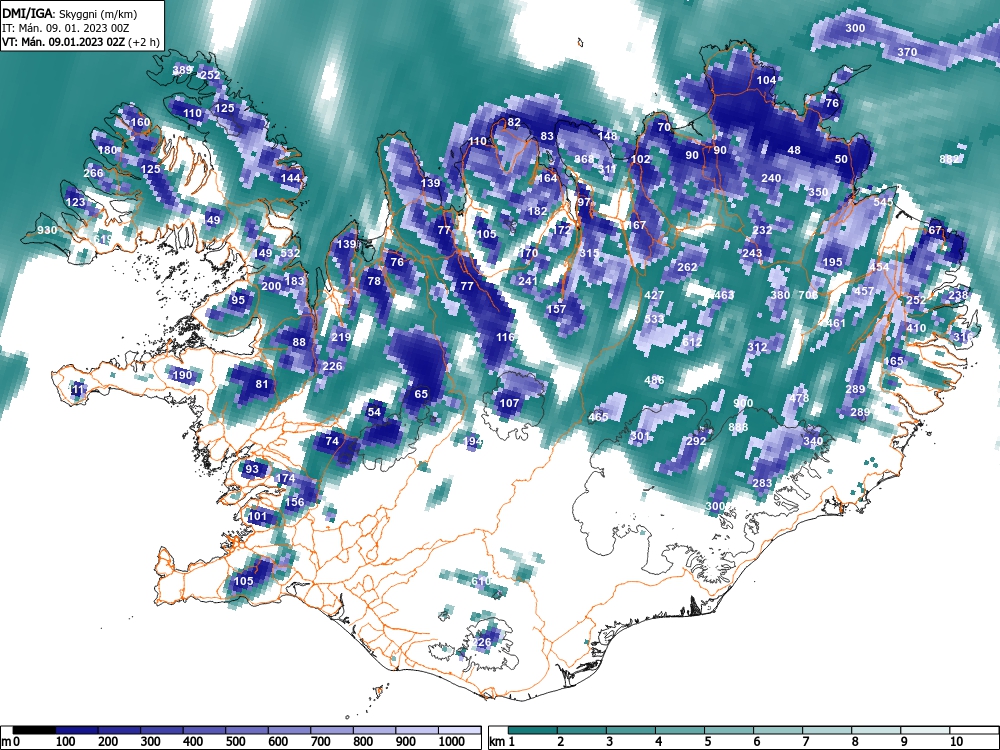The image size is (1000, 750).
Task: Select the 50 visibility value on the map
Action: pyautogui.click(x=842, y=159)
